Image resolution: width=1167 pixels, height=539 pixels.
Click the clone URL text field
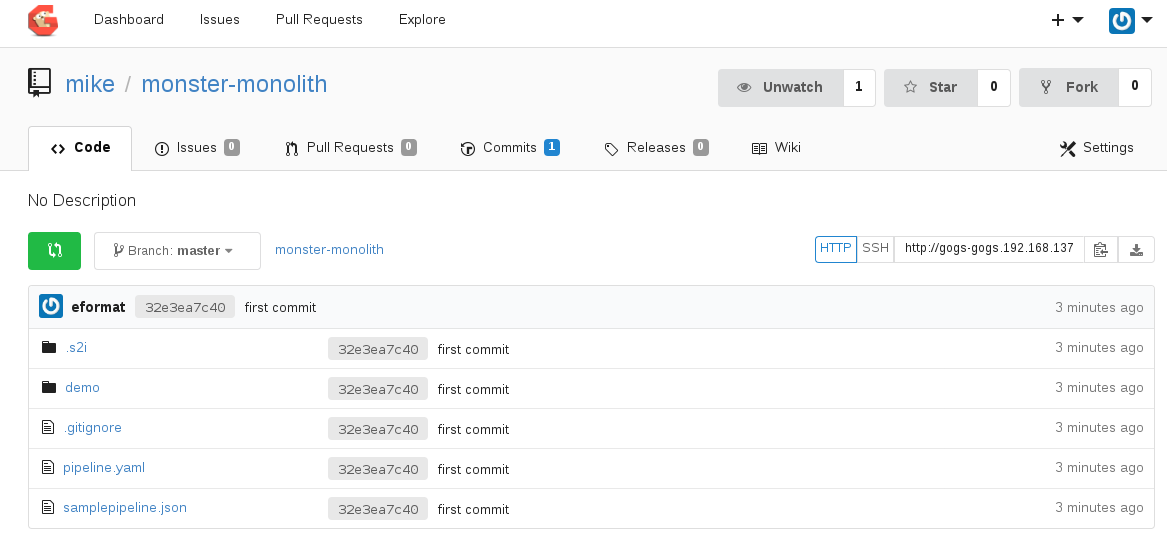pyautogui.click(x=988, y=248)
